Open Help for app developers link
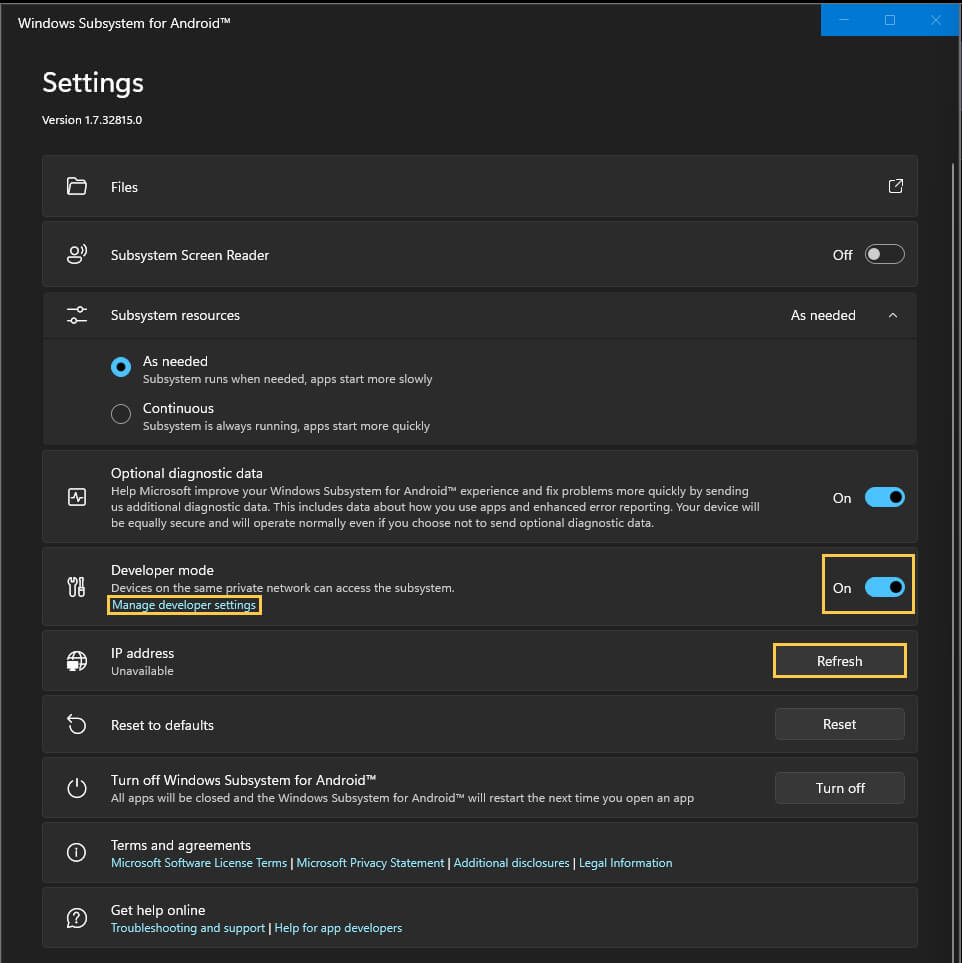This screenshot has height=963, width=962. (x=338, y=928)
